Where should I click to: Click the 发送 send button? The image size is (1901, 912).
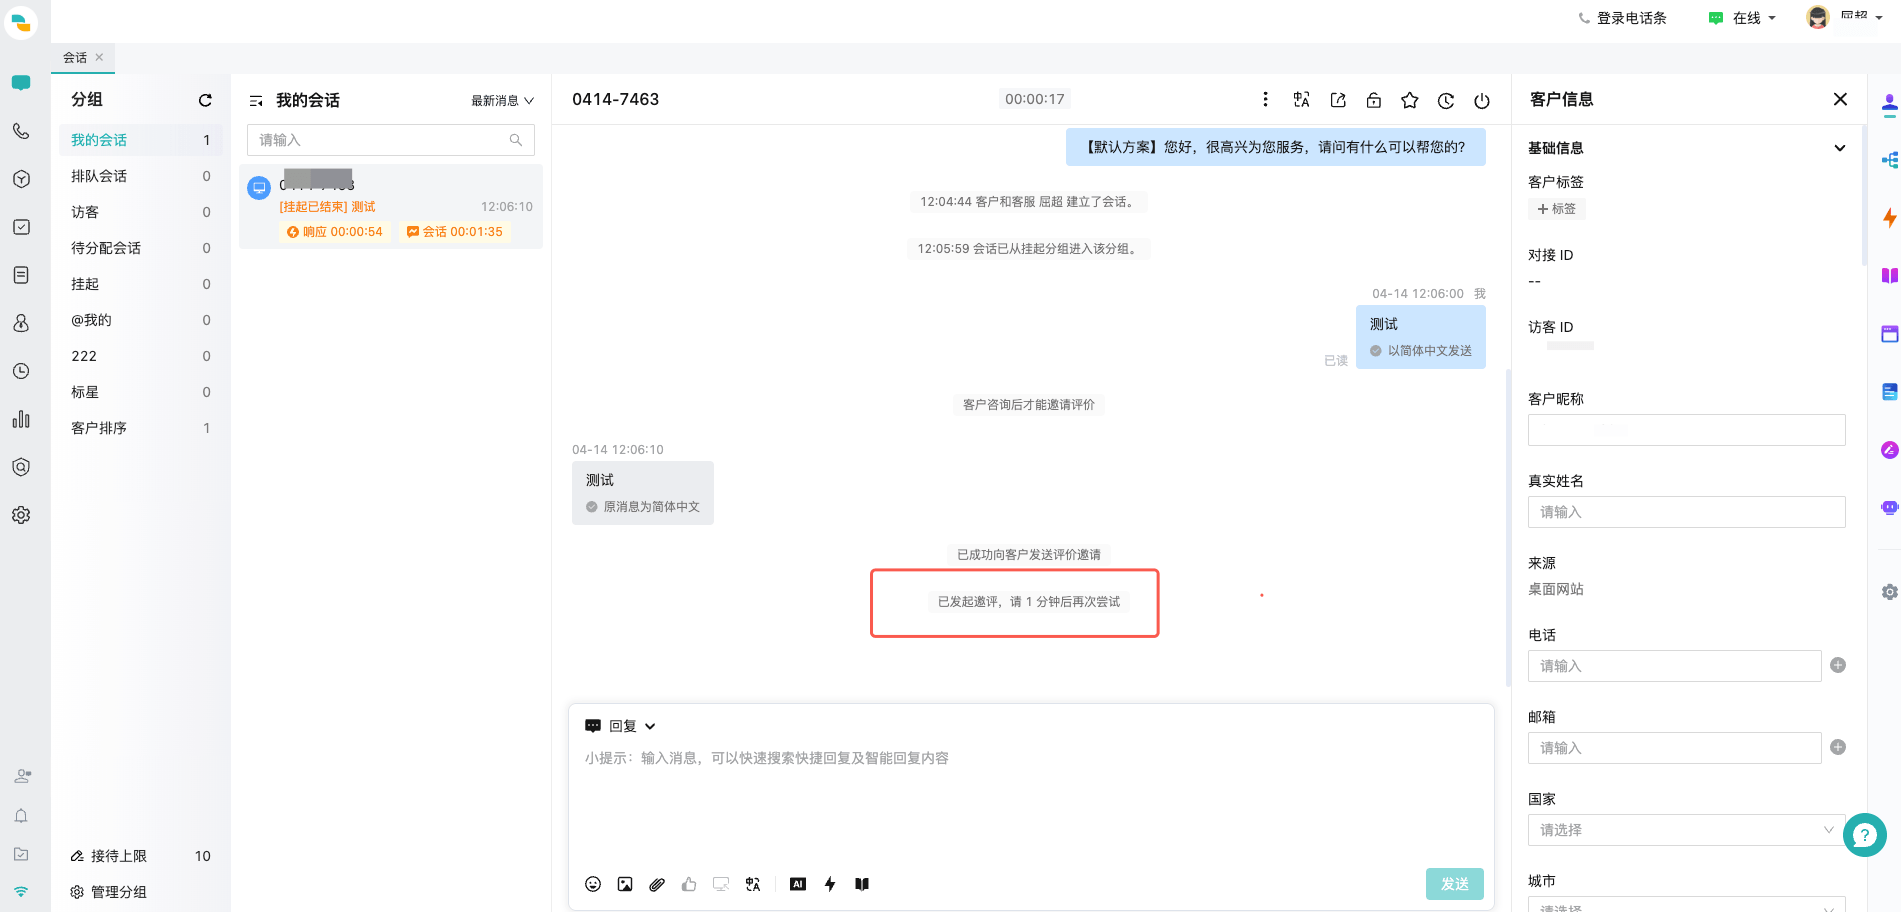(1454, 884)
